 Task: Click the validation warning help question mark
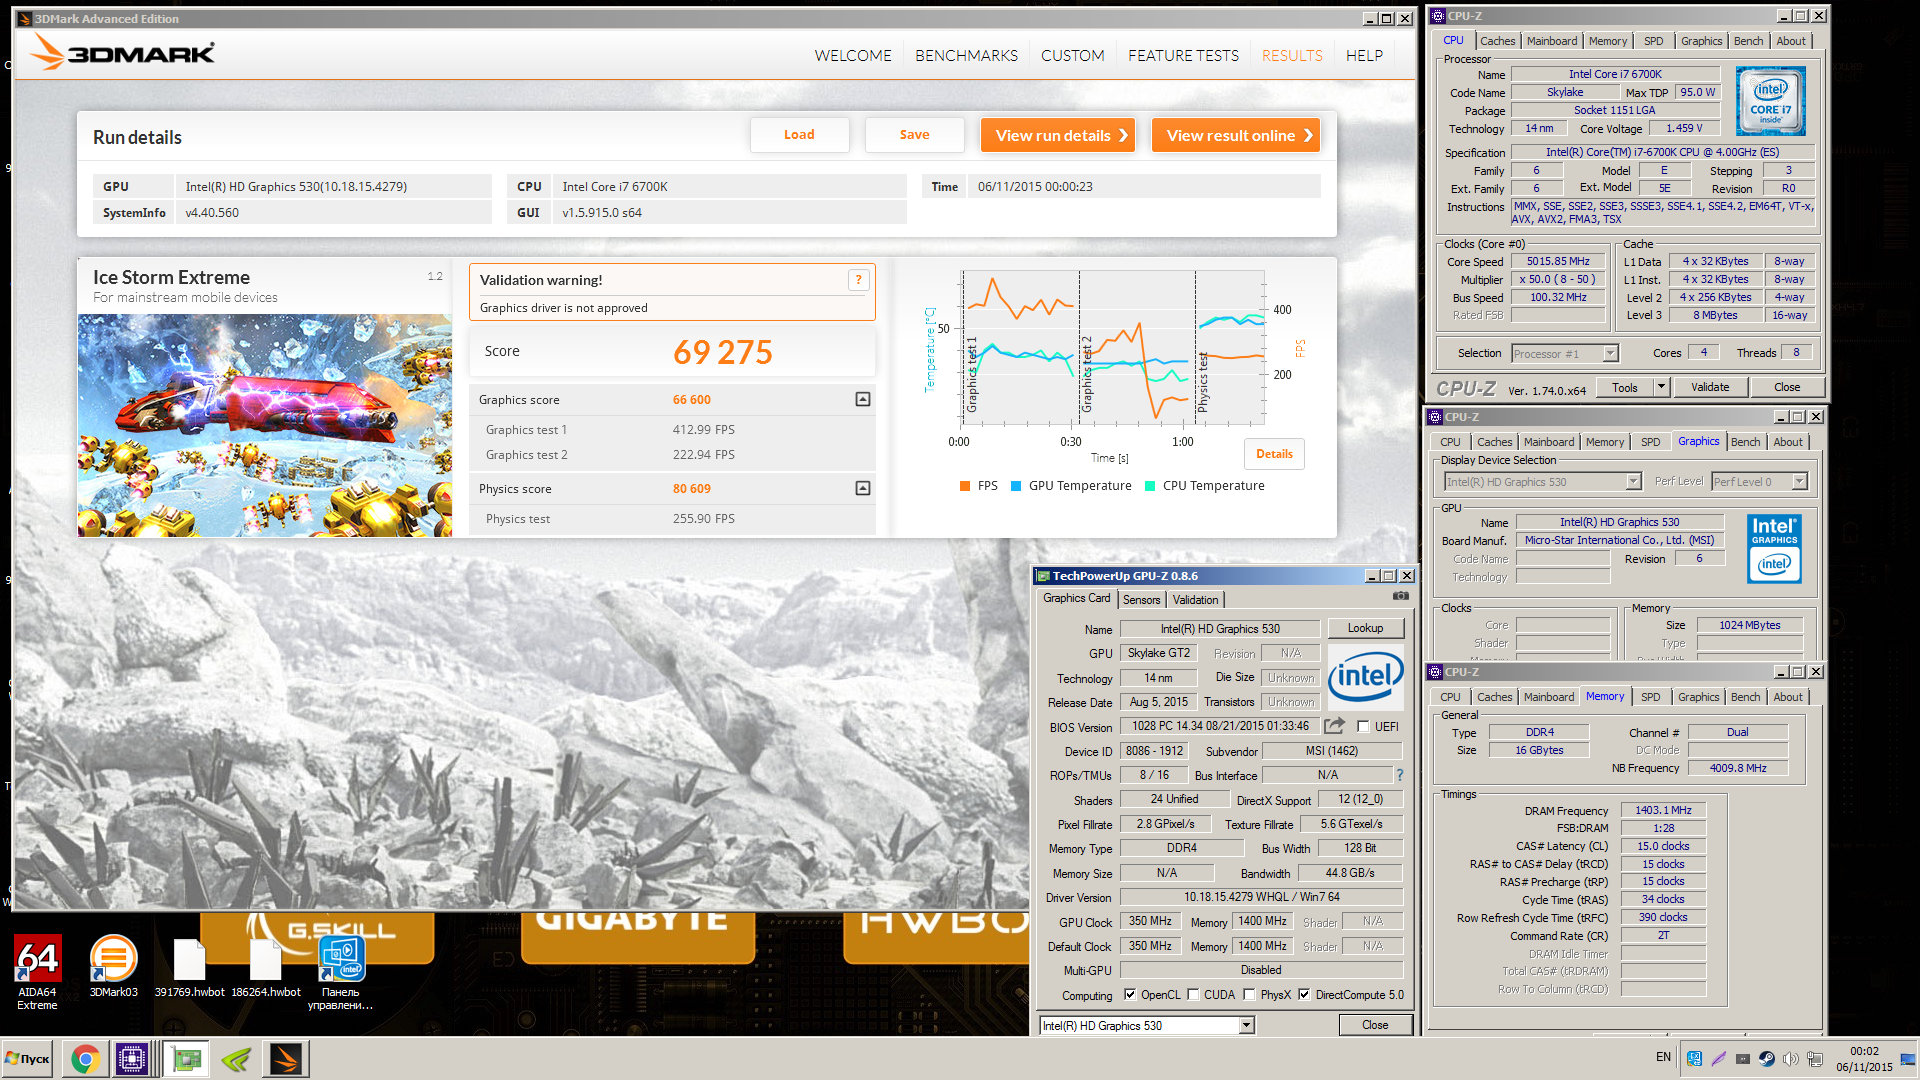pyautogui.click(x=858, y=281)
